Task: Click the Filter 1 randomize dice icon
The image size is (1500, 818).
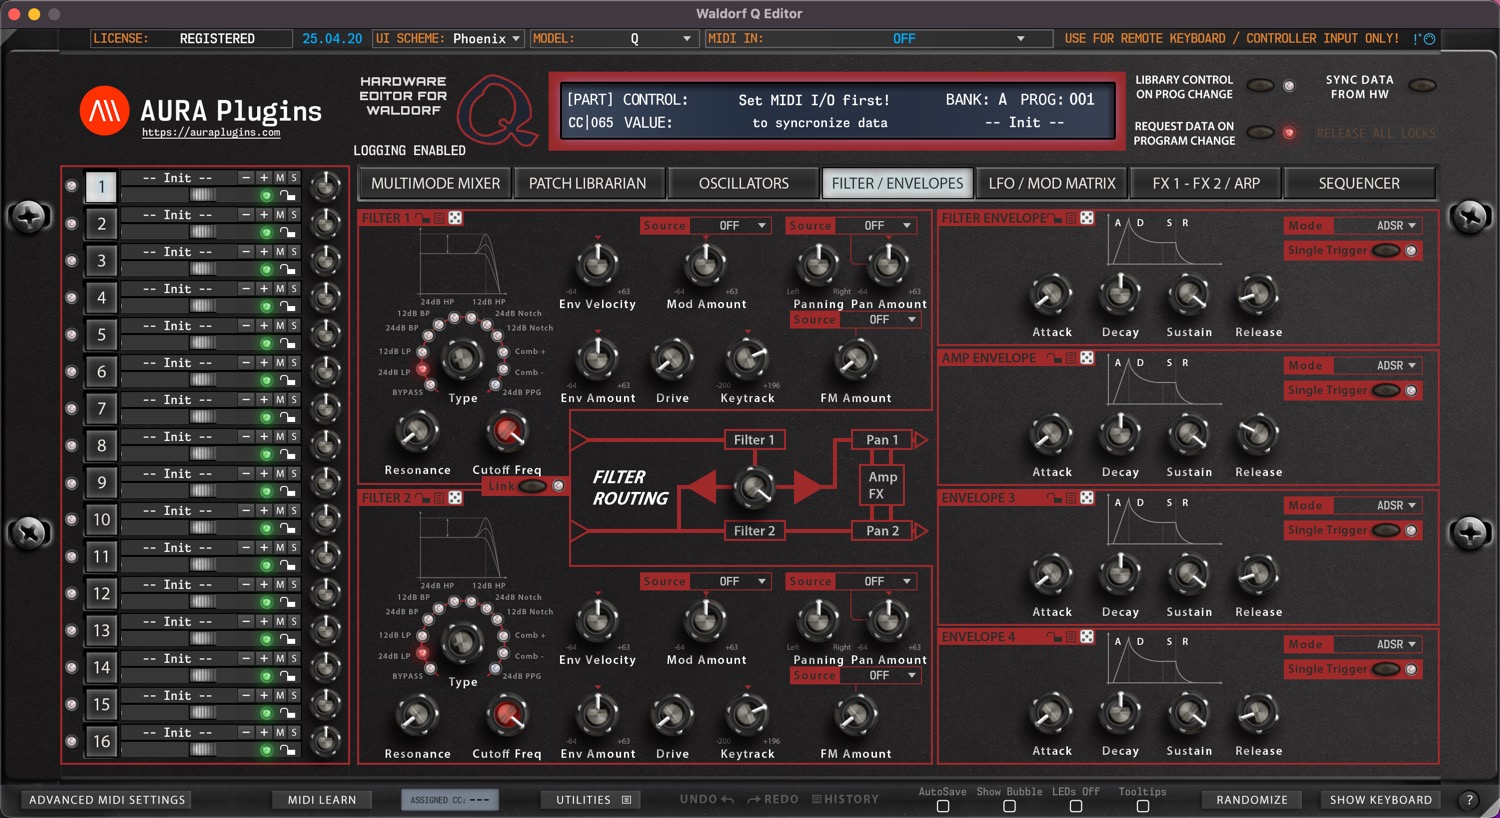Action: pyautogui.click(x=455, y=217)
